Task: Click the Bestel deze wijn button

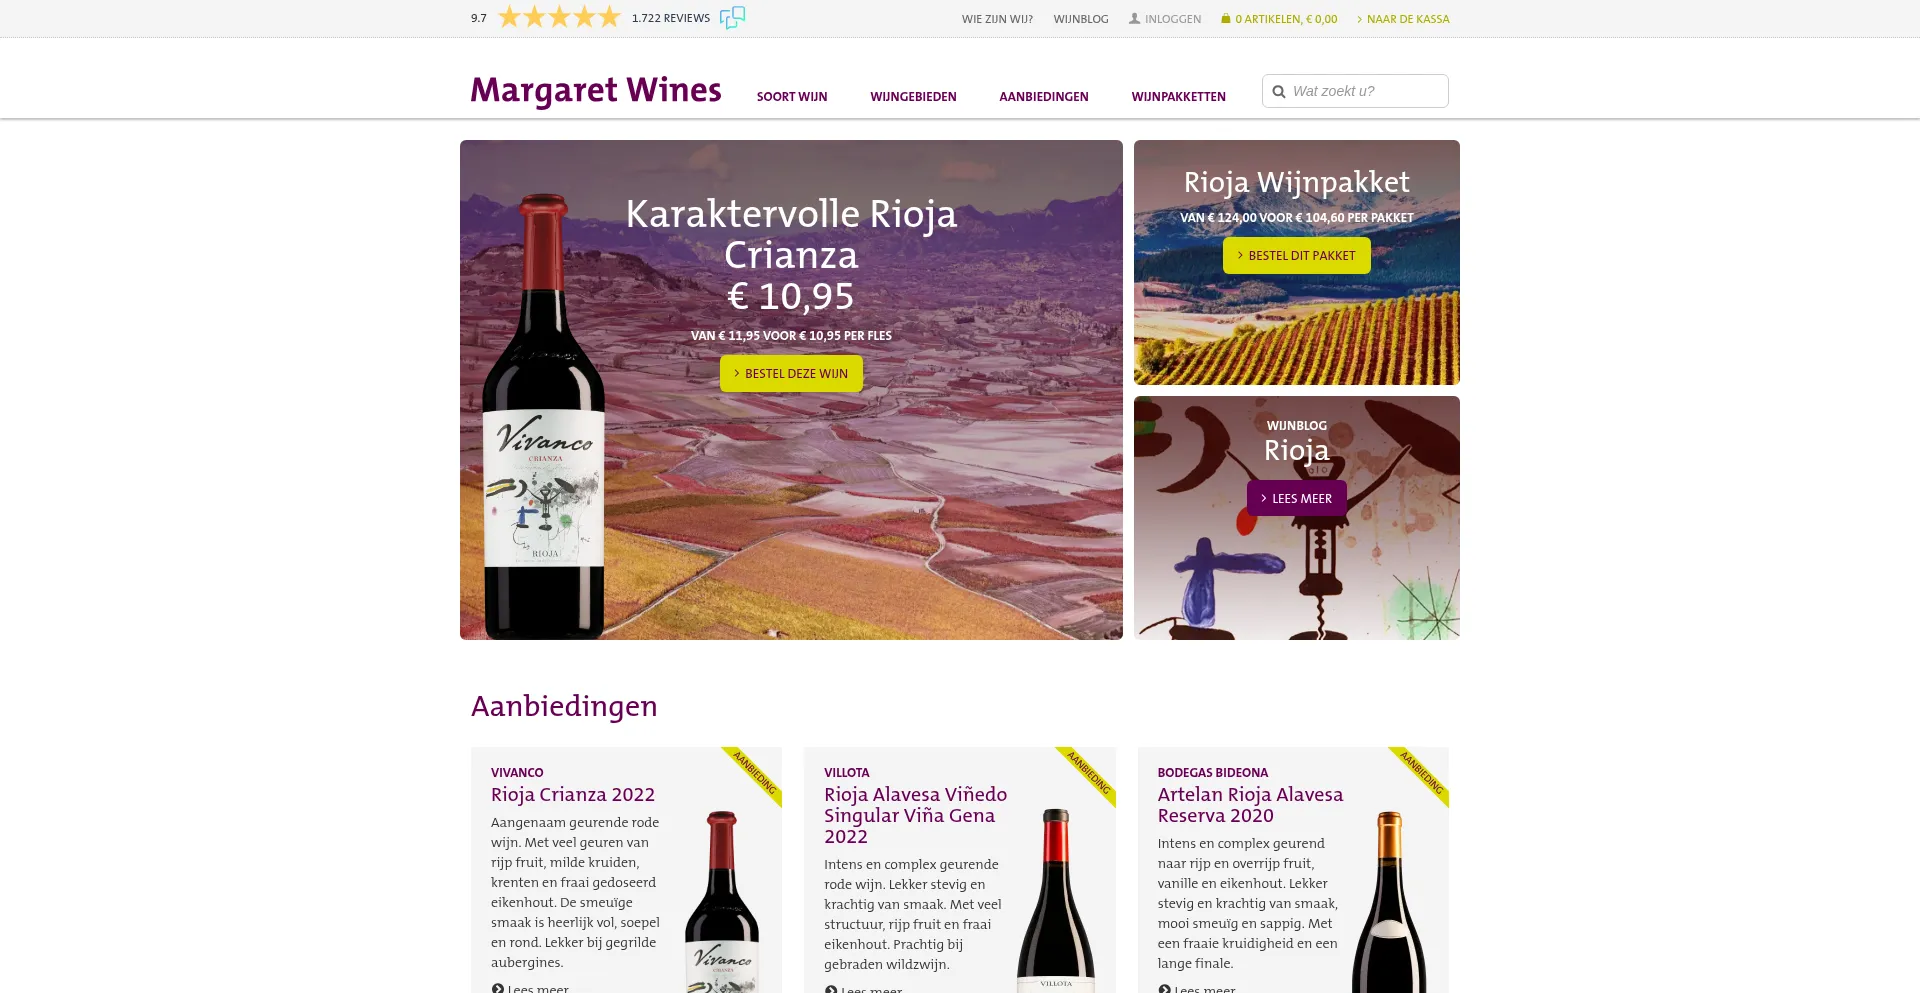Action: [x=791, y=373]
